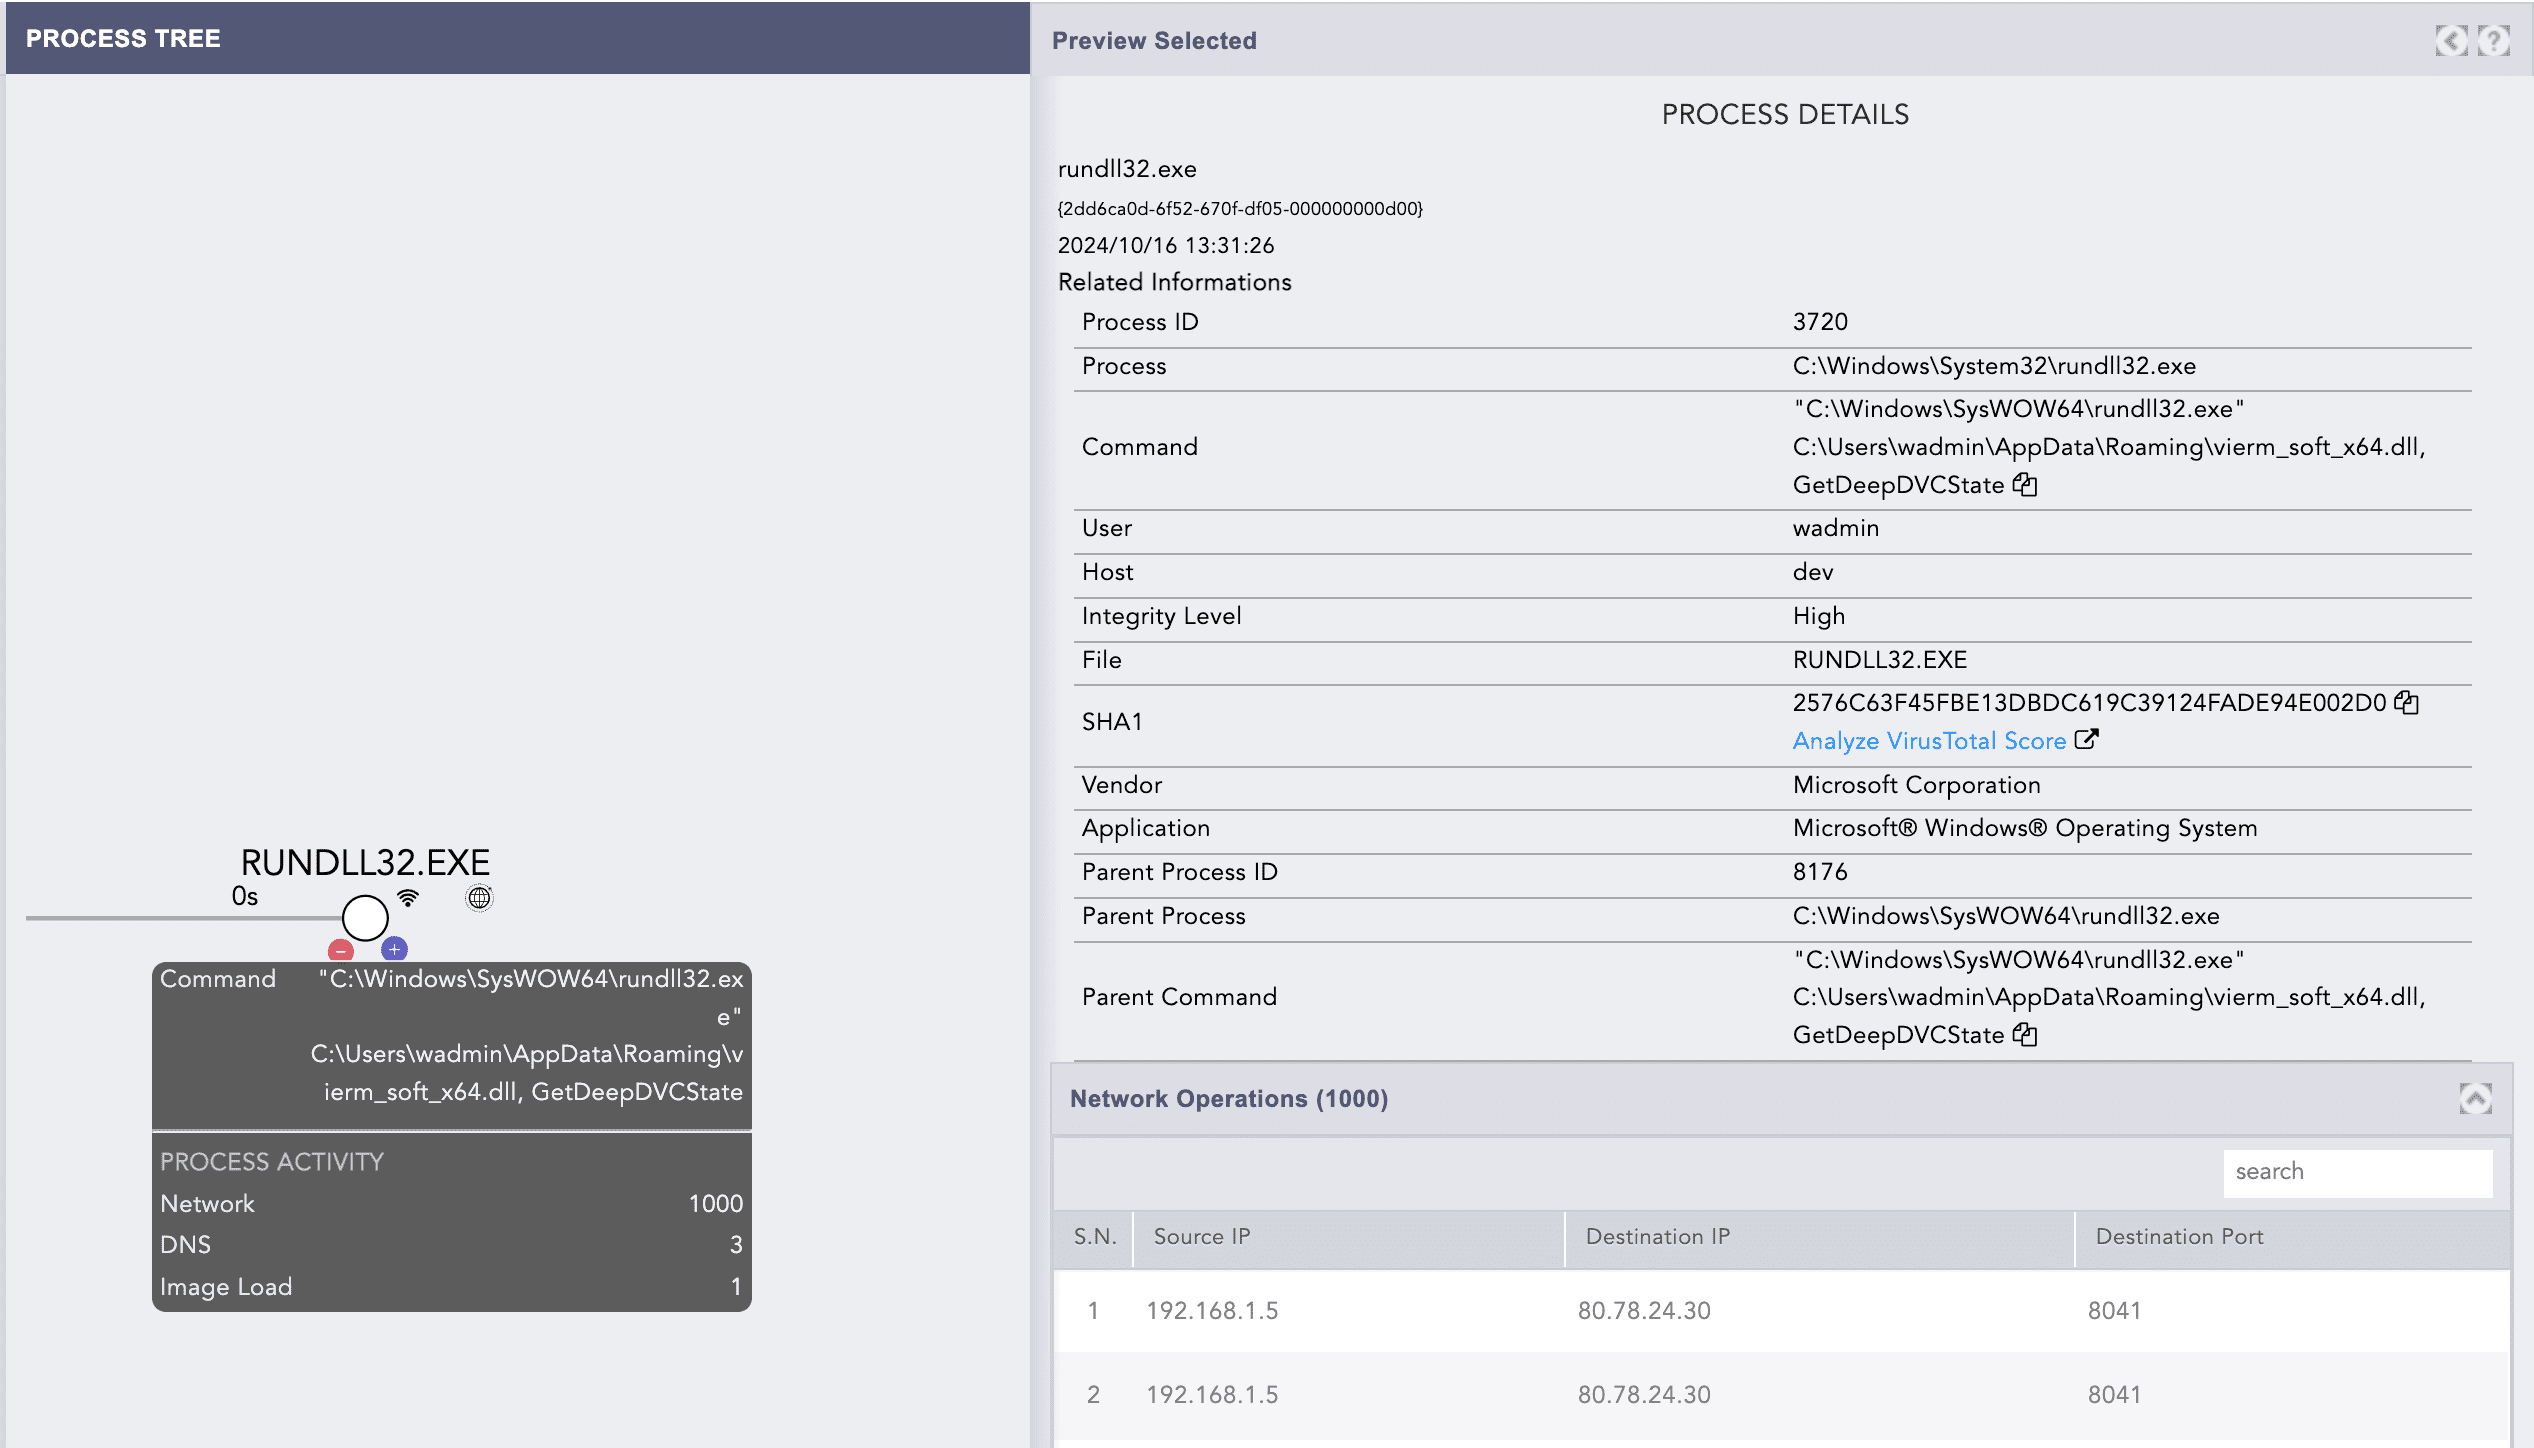The image size is (2534, 1448).
Task: Click the Integrity Level value High
Action: point(1819,616)
